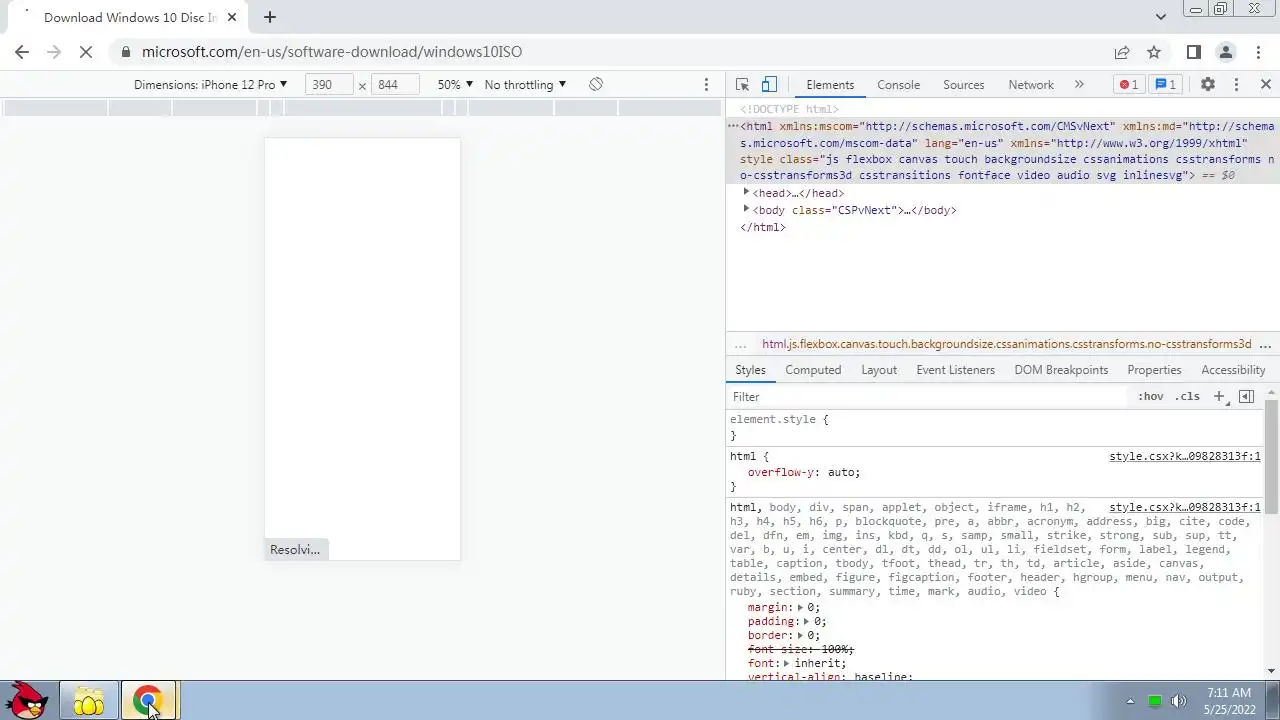Open the 50% zoom dropdown
This screenshot has width=1280, height=720.
[455, 85]
